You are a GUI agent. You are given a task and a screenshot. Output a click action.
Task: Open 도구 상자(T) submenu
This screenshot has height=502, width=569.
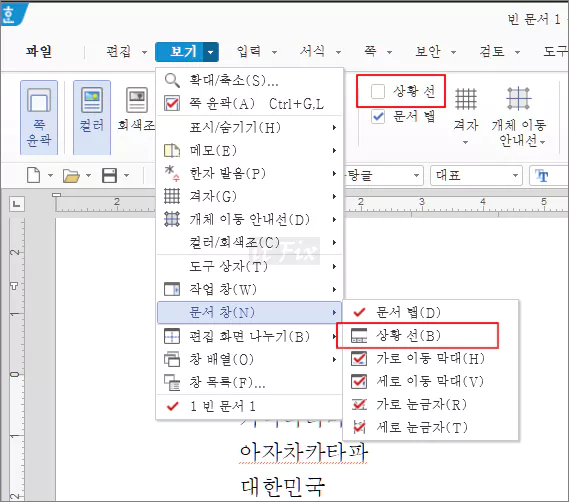point(249,266)
